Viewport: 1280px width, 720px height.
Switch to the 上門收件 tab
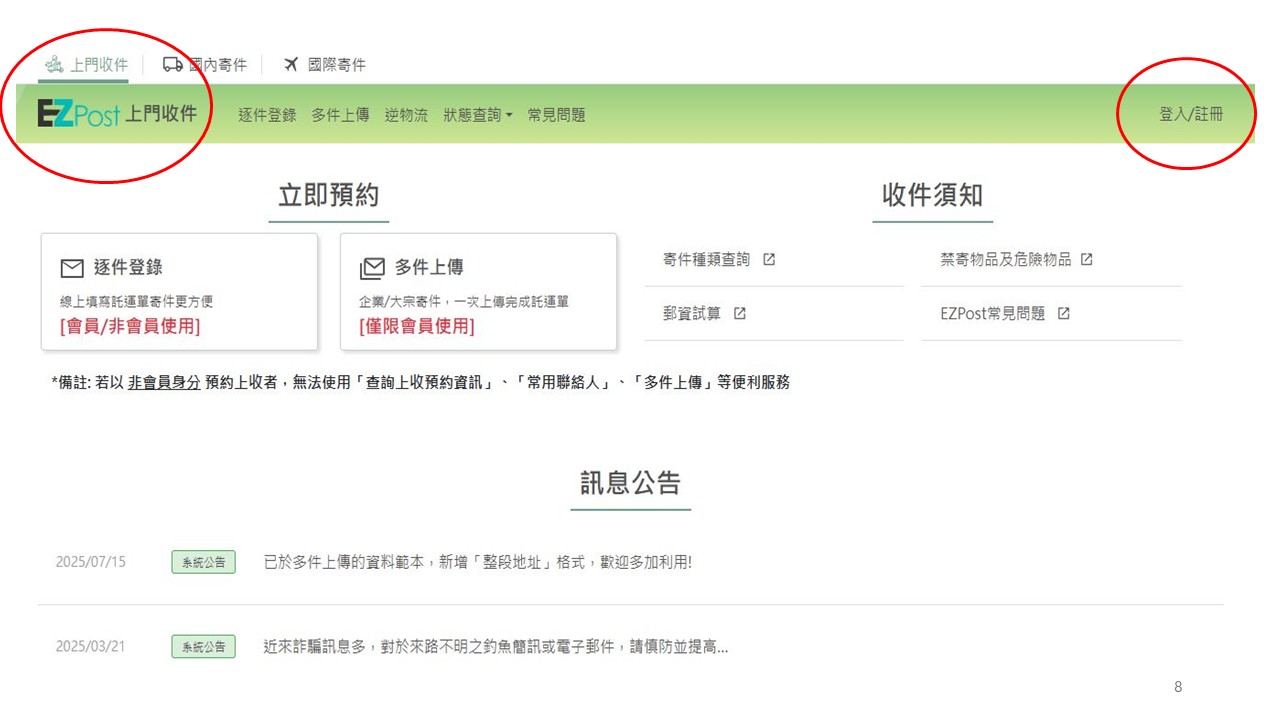[86, 65]
